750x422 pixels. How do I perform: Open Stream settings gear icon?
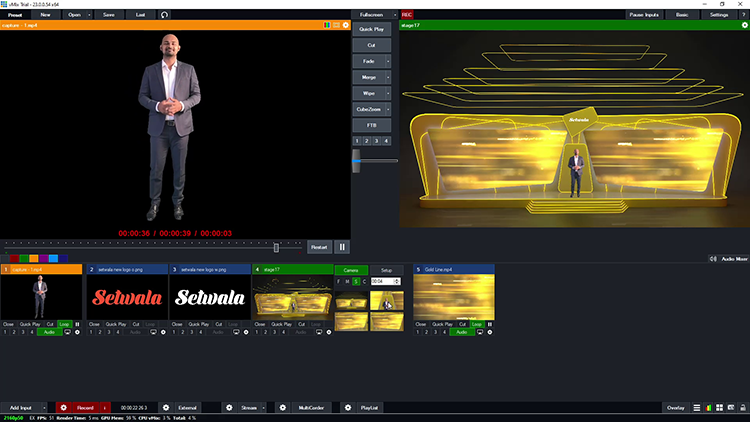tap(227, 408)
